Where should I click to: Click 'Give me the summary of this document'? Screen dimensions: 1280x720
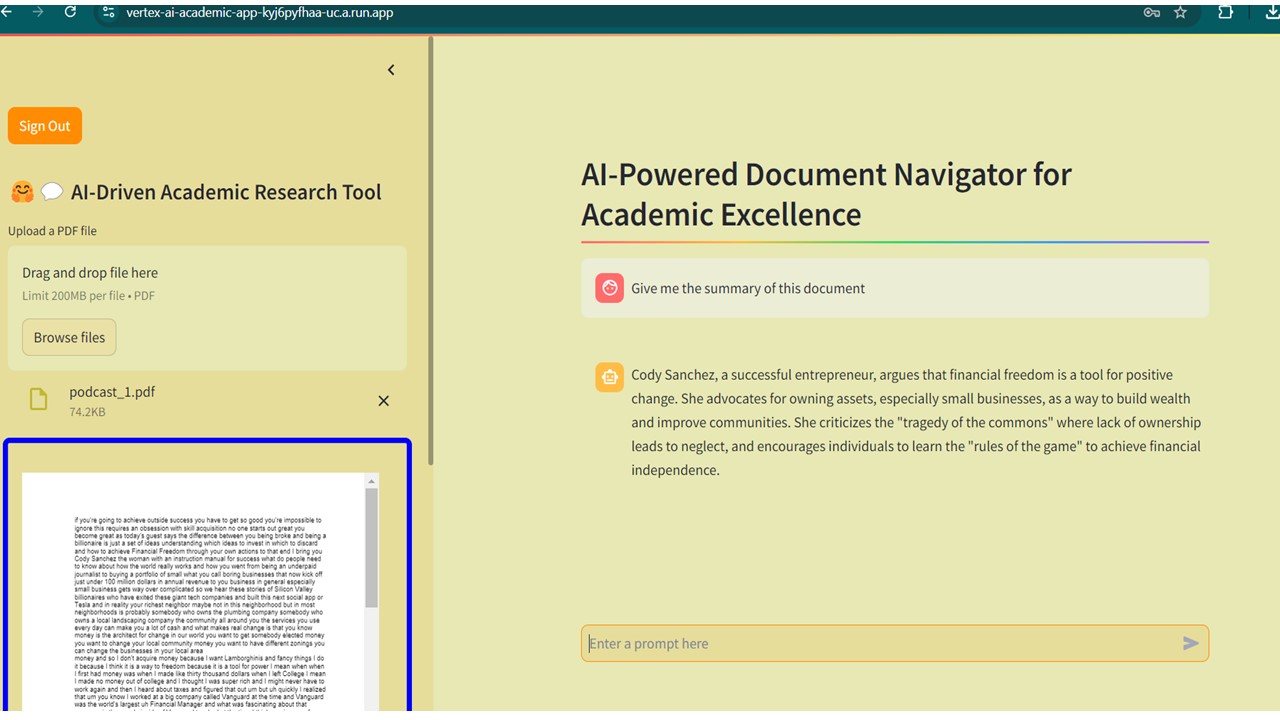(748, 288)
